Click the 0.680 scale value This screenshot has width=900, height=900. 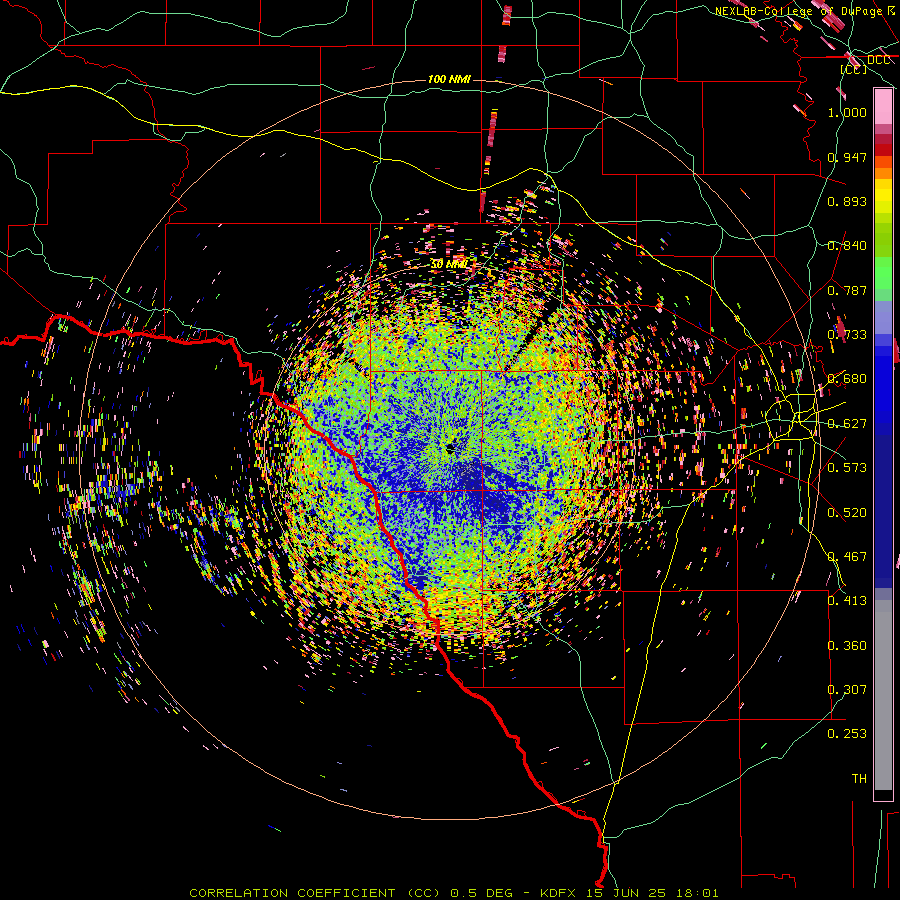847,379
